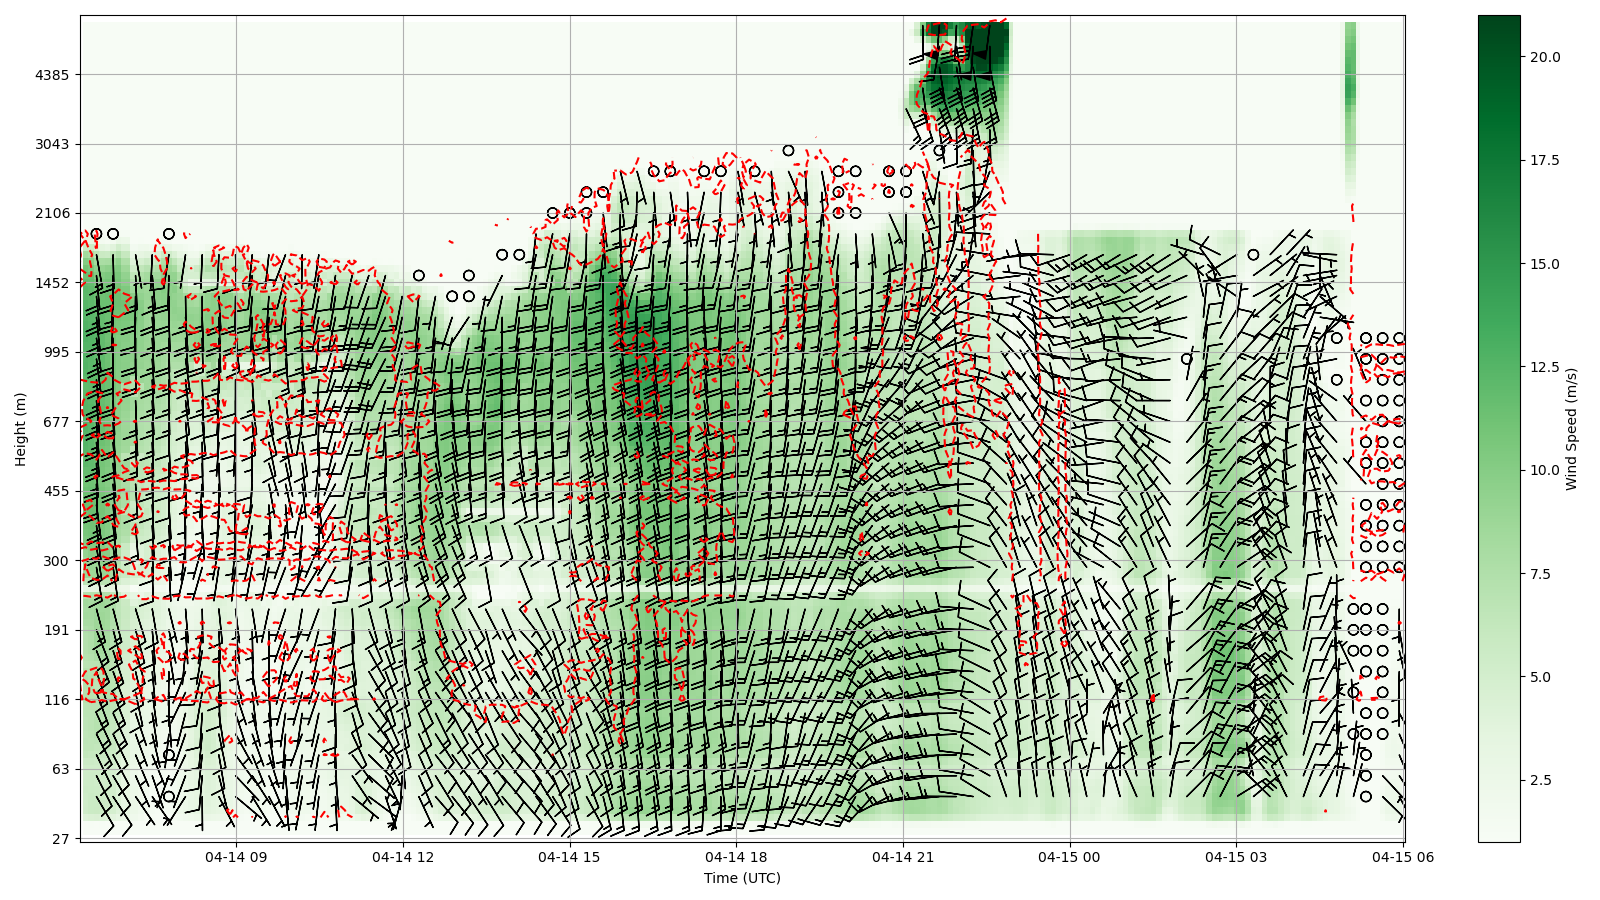Select the 04-14 21 time tick label
The height and width of the screenshot is (900, 1600).
(903, 857)
